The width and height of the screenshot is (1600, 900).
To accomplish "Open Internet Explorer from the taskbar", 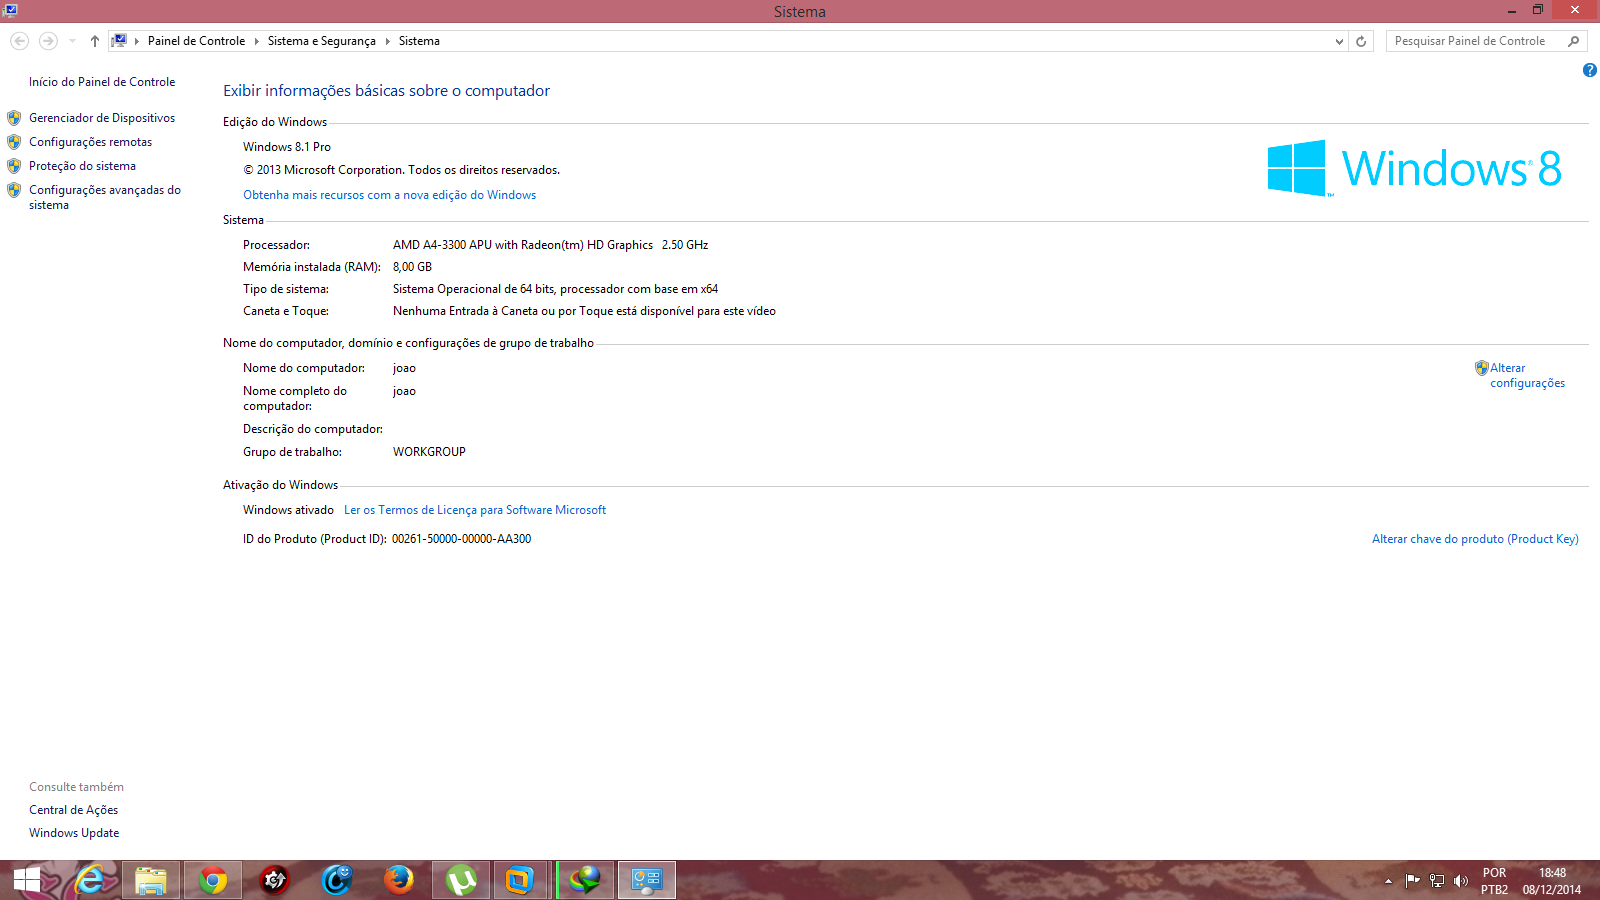I will tap(90, 880).
